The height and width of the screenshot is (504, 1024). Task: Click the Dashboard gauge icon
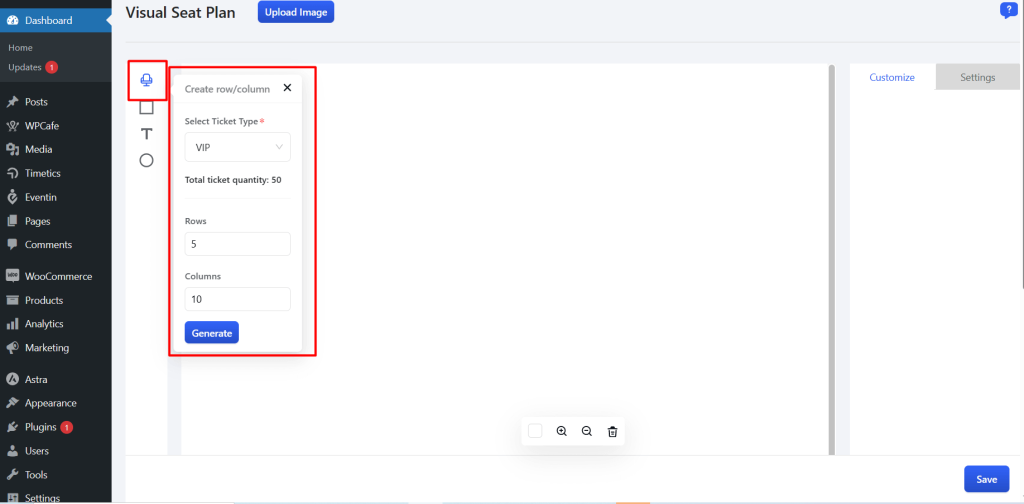coord(12,20)
